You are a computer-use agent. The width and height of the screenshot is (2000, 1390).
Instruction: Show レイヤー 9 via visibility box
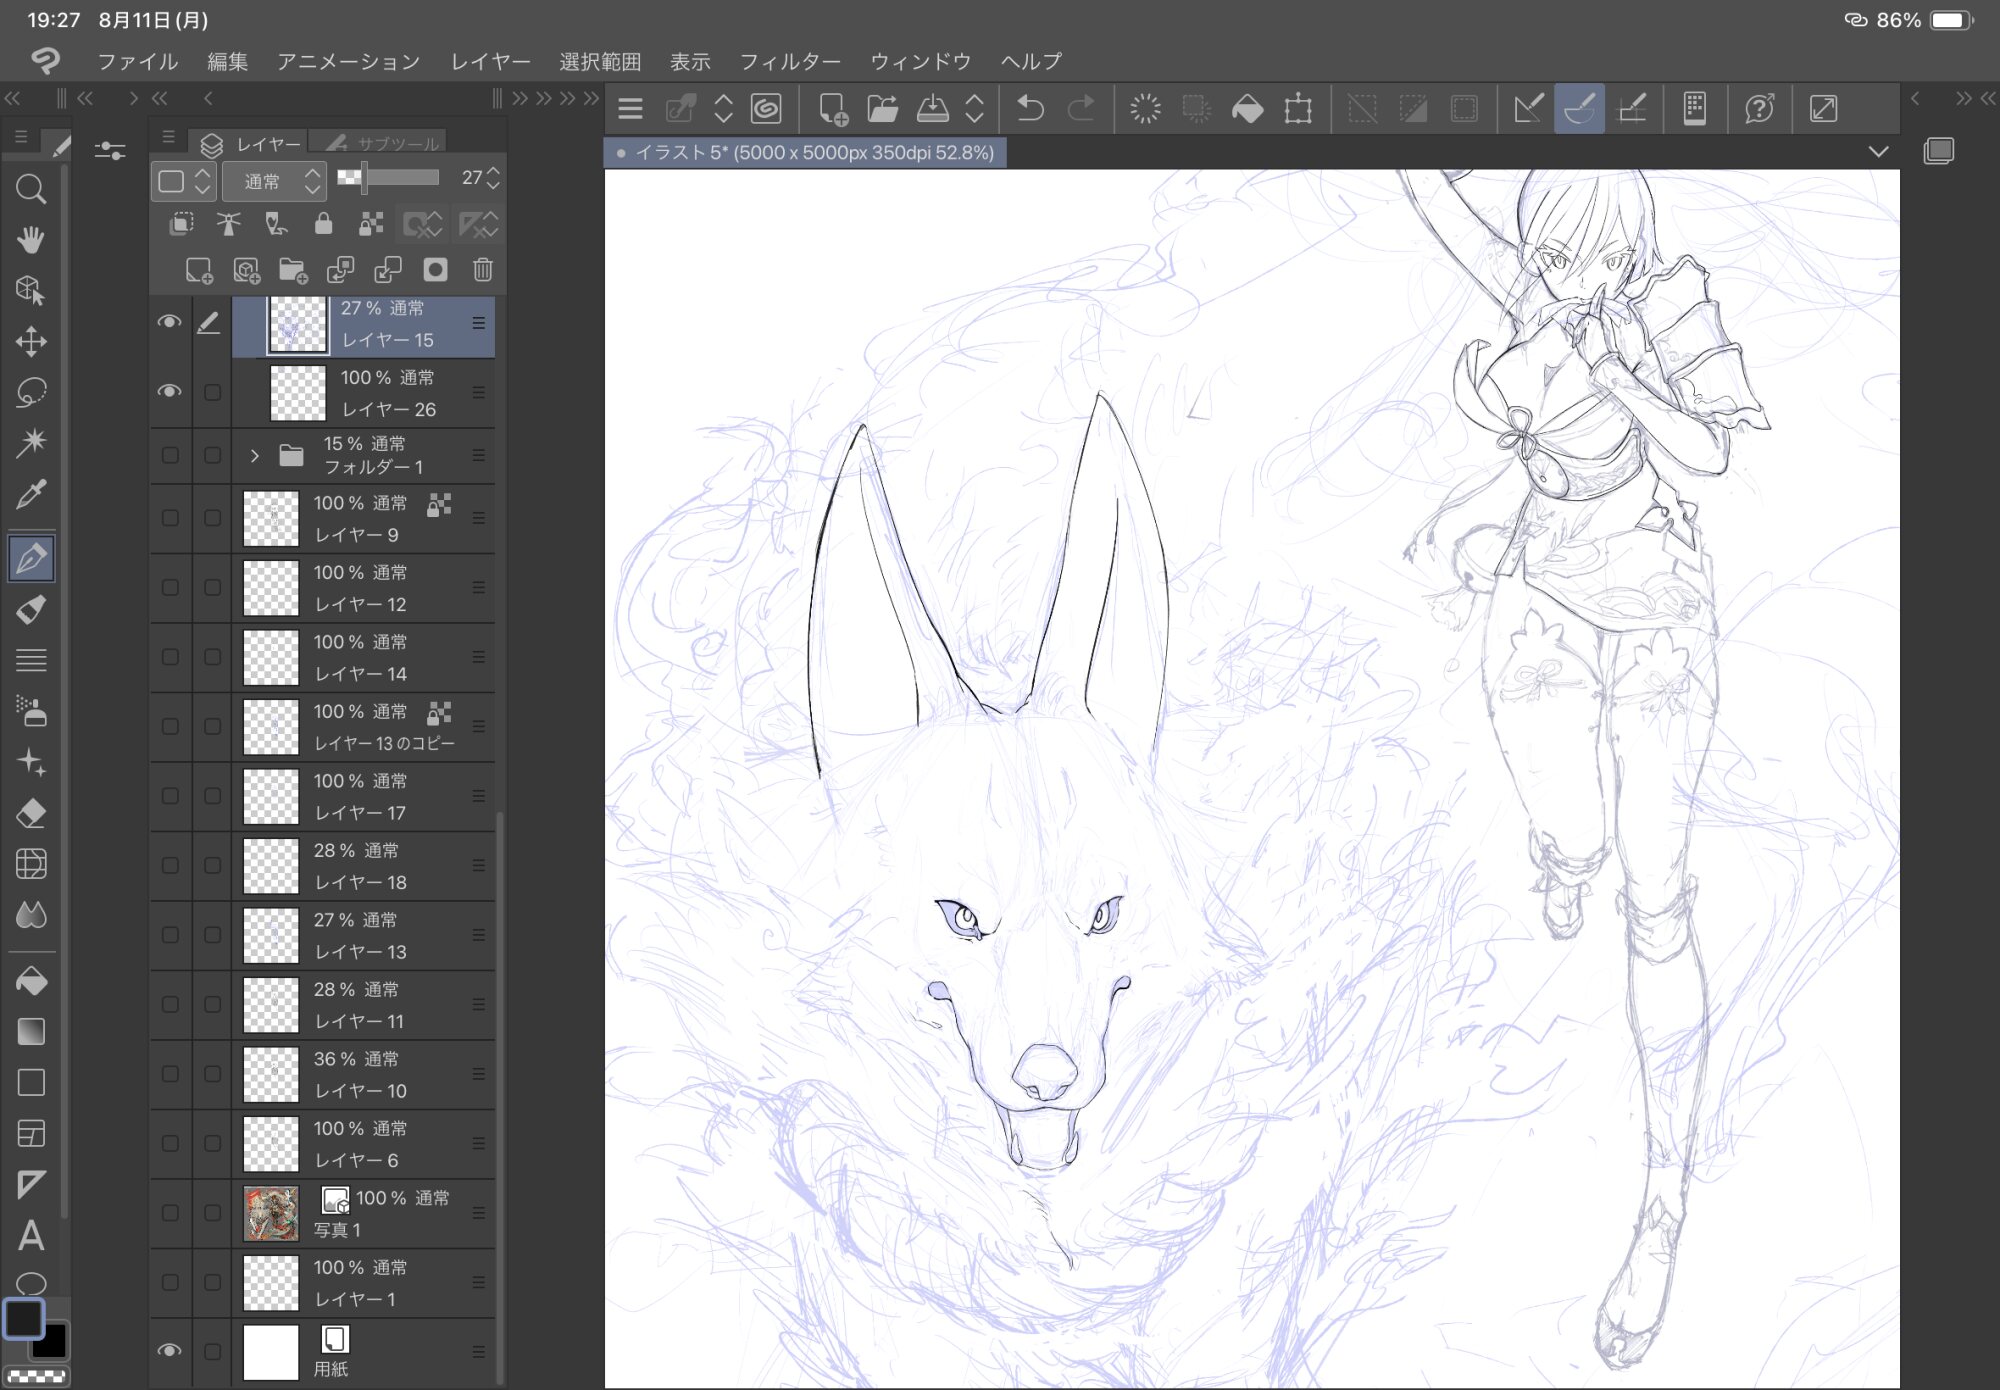(x=170, y=518)
